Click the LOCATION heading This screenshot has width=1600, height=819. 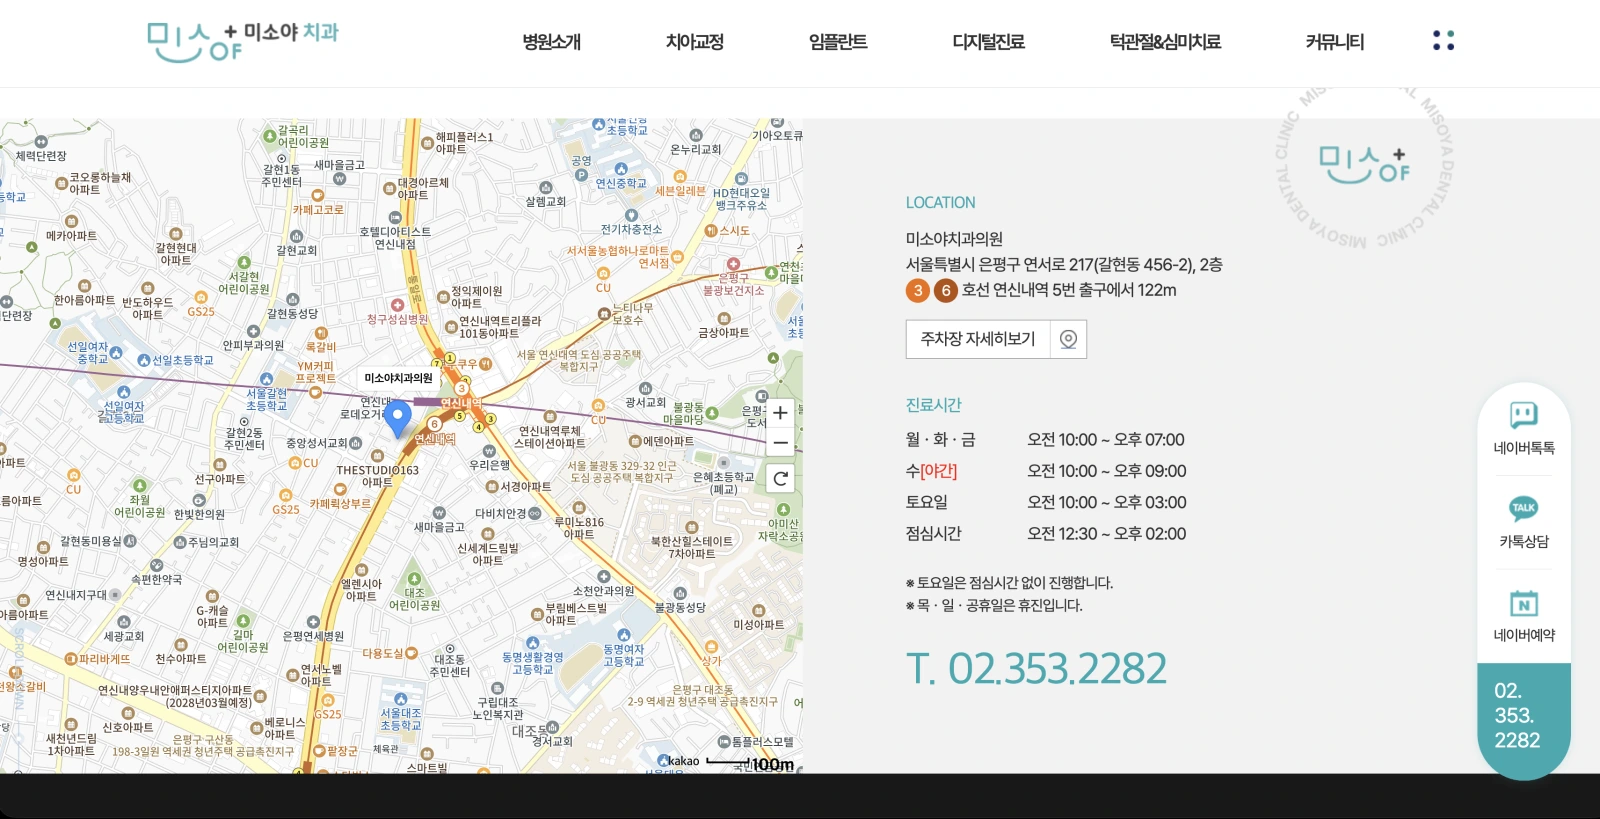click(x=940, y=203)
